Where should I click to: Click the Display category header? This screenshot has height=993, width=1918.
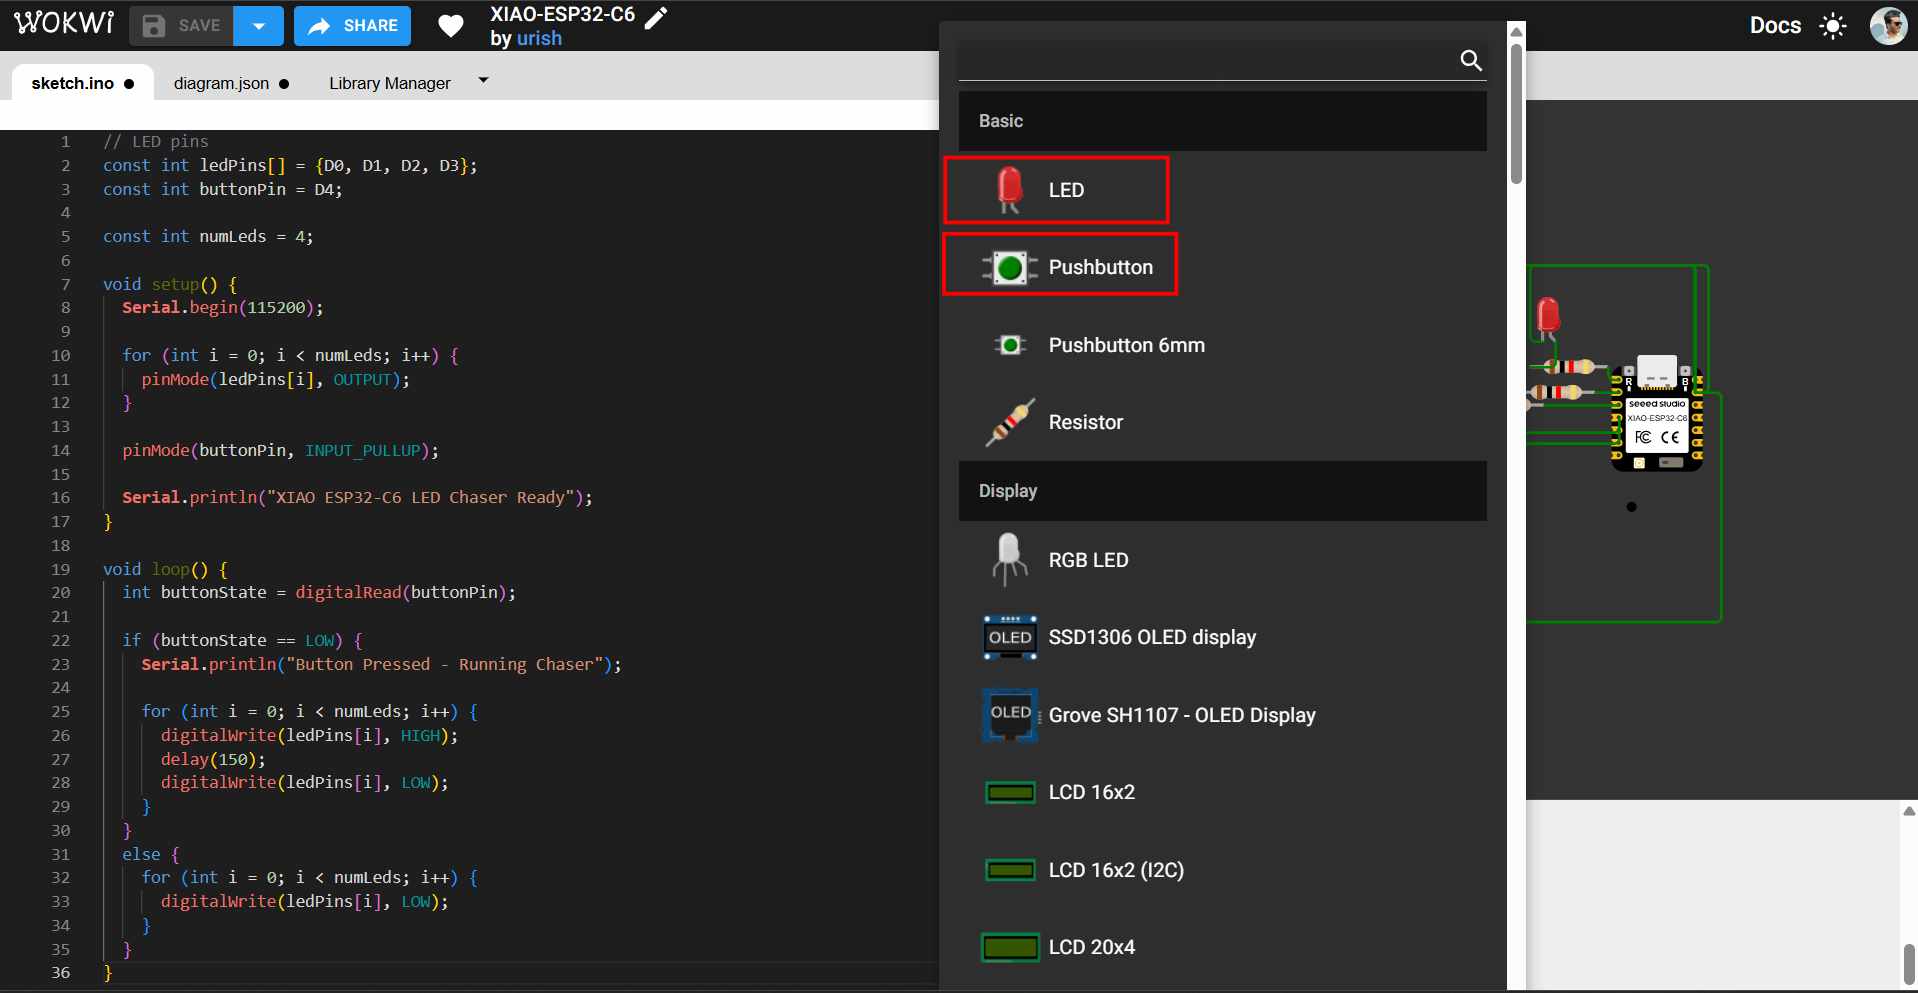1222,491
